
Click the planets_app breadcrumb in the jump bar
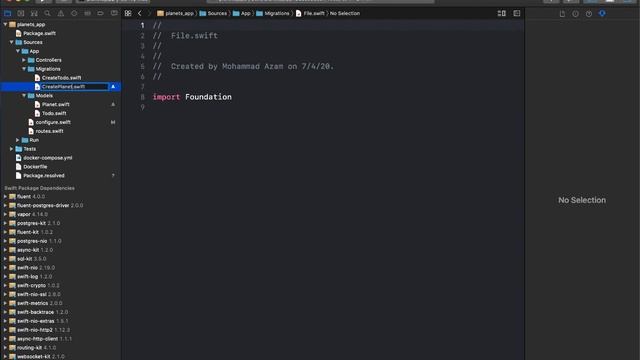coord(176,13)
